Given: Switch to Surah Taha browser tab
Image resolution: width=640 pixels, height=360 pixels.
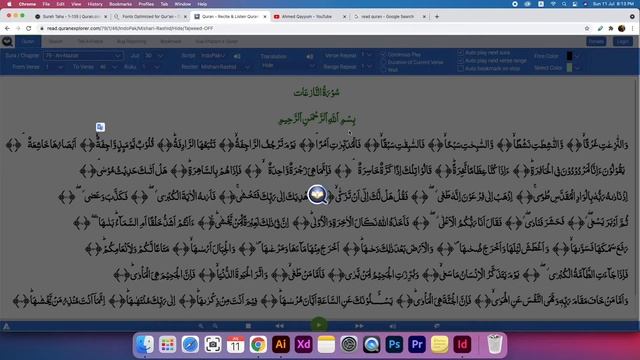Looking at the screenshot, I should 71,17.
